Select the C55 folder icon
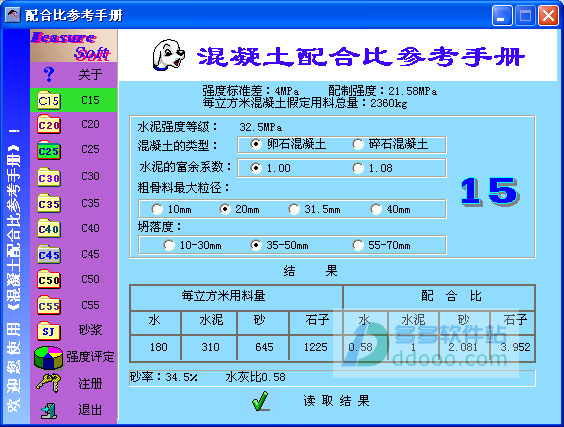This screenshot has height=427, width=564. click(49, 305)
